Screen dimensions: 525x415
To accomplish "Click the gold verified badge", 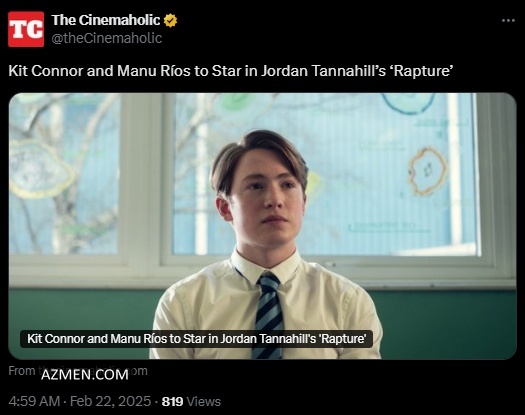I will coord(170,21).
